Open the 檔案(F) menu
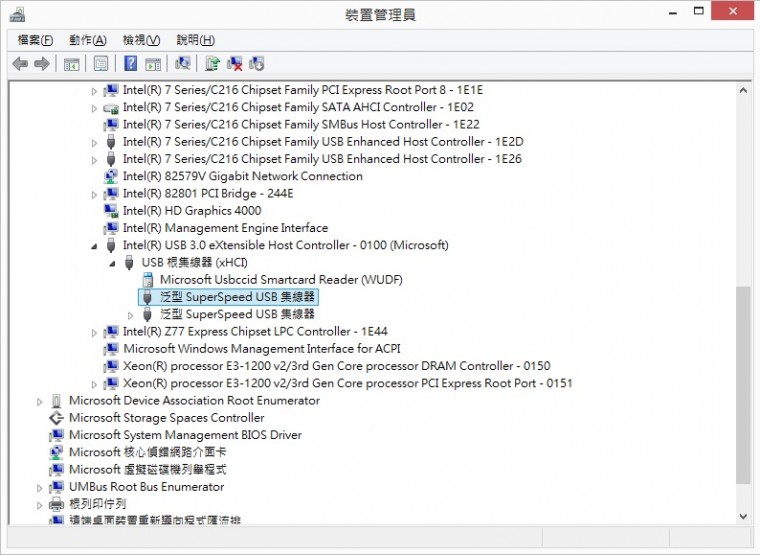The width and height of the screenshot is (760, 555). point(35,40)
